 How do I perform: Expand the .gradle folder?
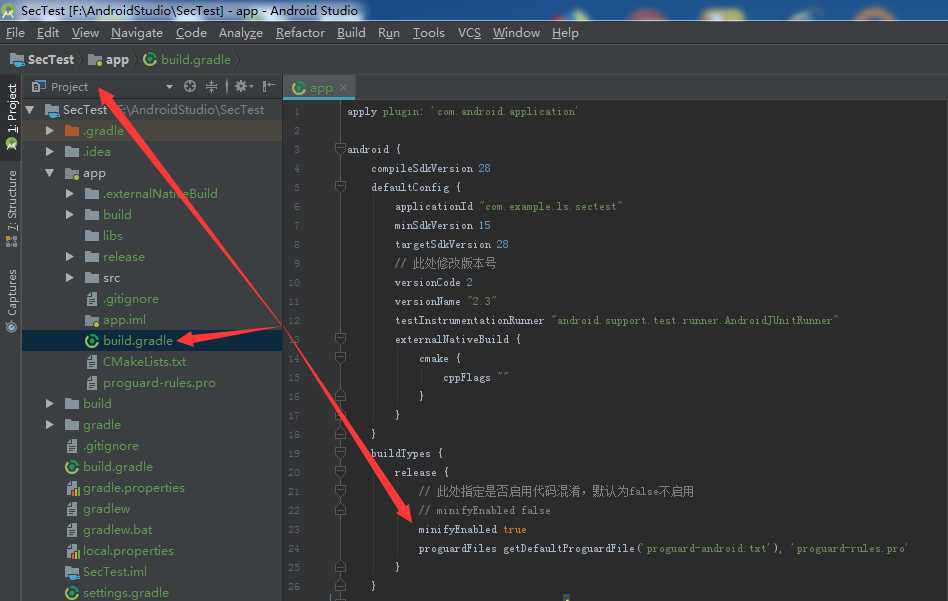click(x=50, y=131)
